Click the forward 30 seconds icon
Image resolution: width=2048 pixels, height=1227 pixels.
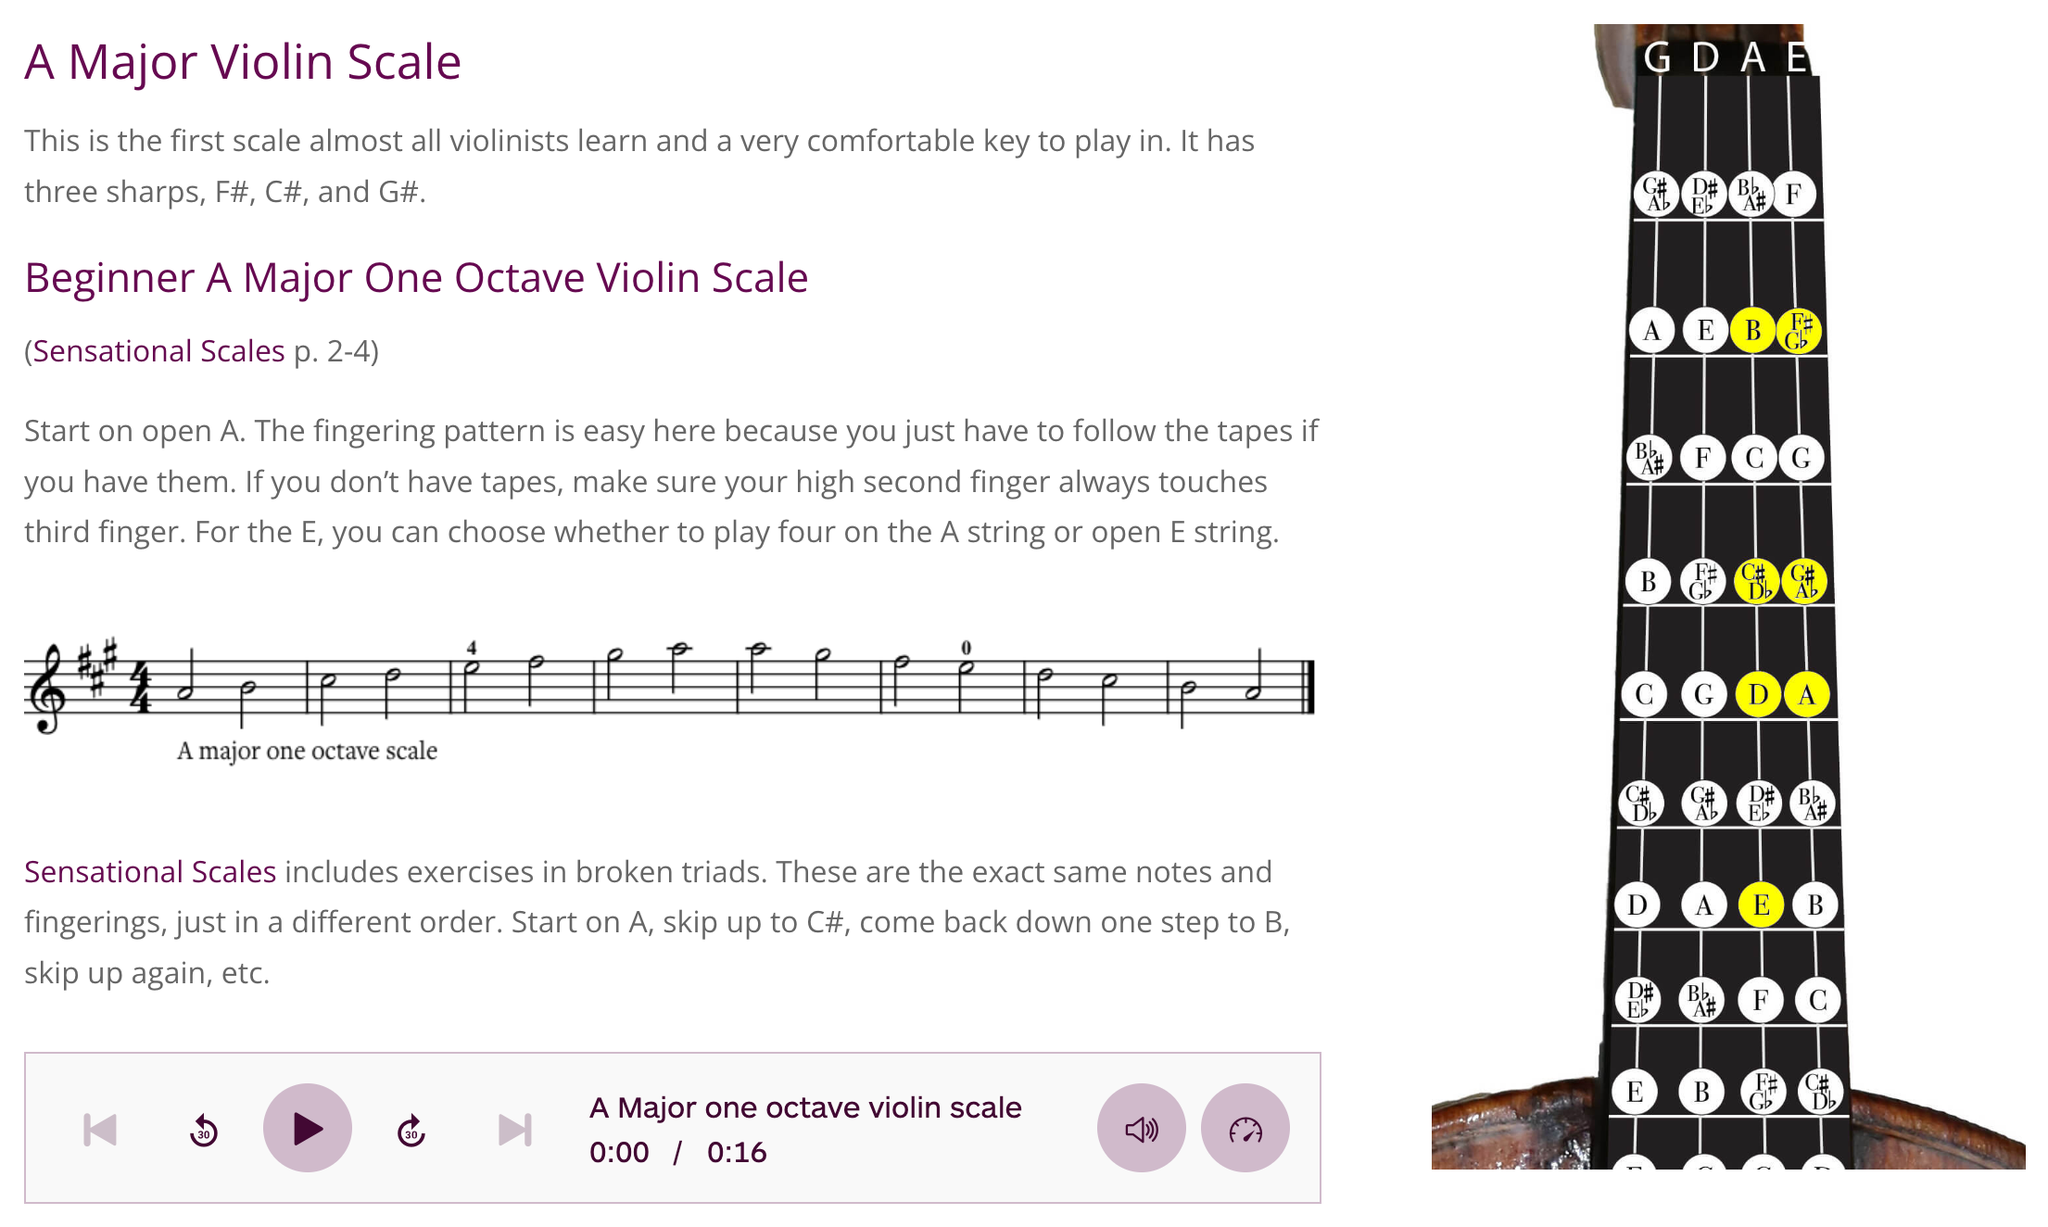[x=411, y=1130]
